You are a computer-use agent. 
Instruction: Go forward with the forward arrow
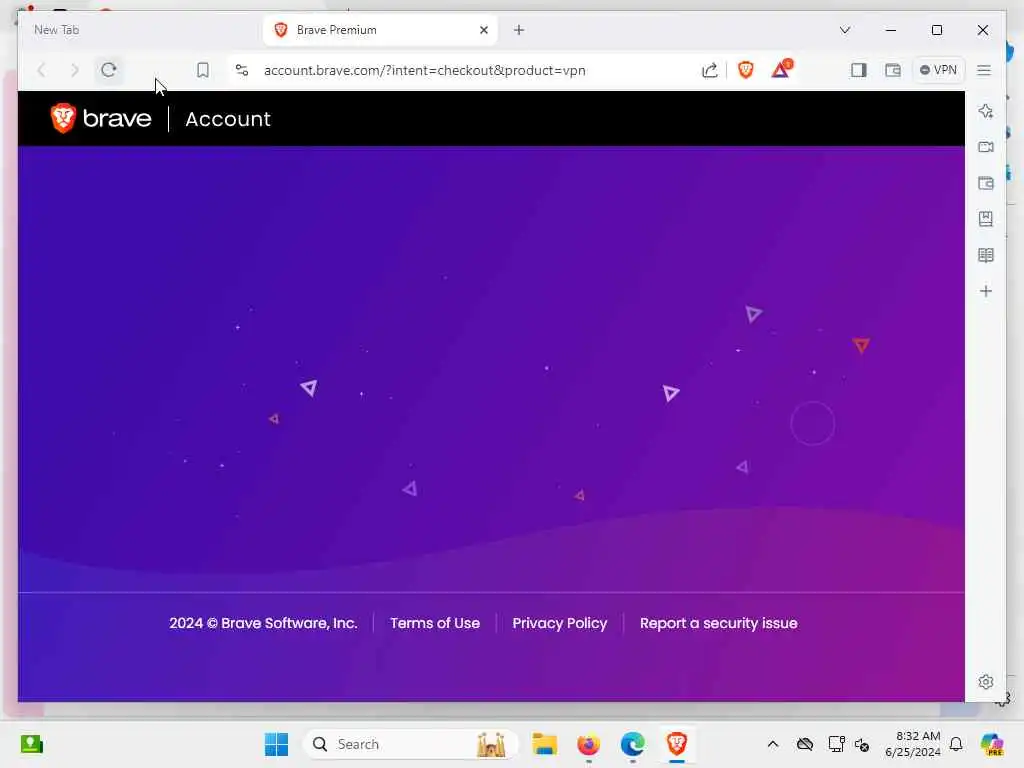coord(74,70)
